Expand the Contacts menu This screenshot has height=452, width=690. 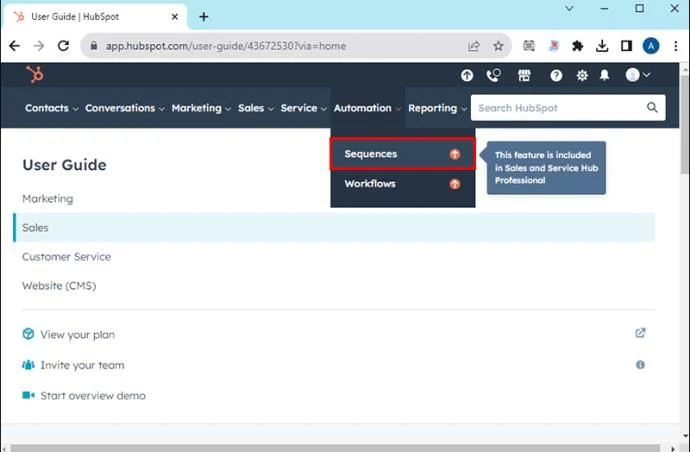(51, 108)
